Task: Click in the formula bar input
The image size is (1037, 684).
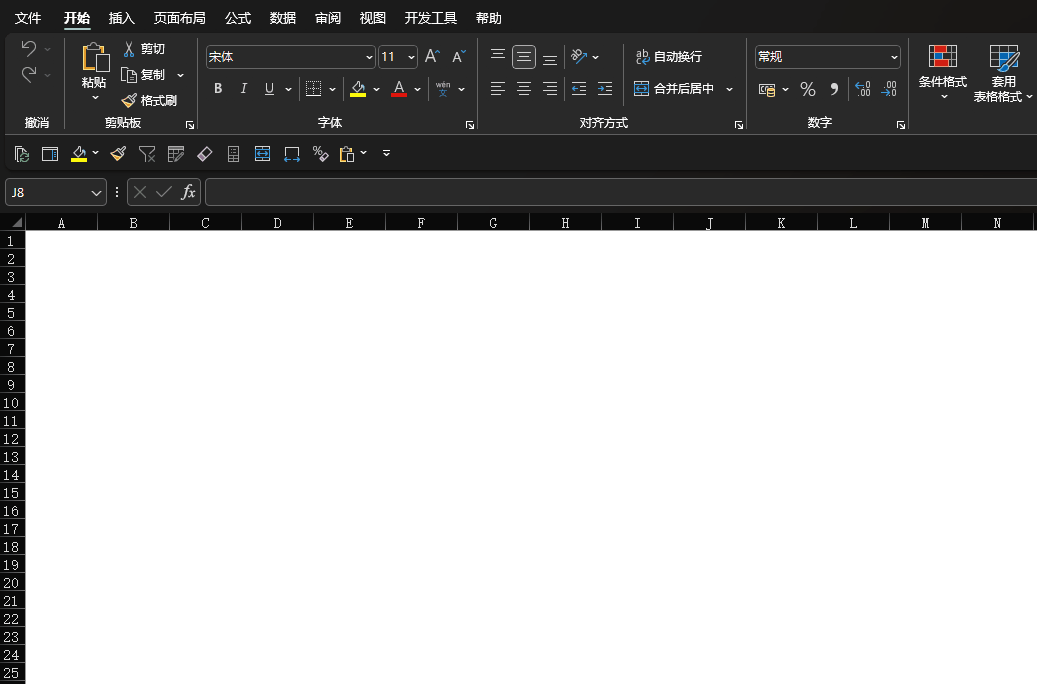Action: pos(620,192)
